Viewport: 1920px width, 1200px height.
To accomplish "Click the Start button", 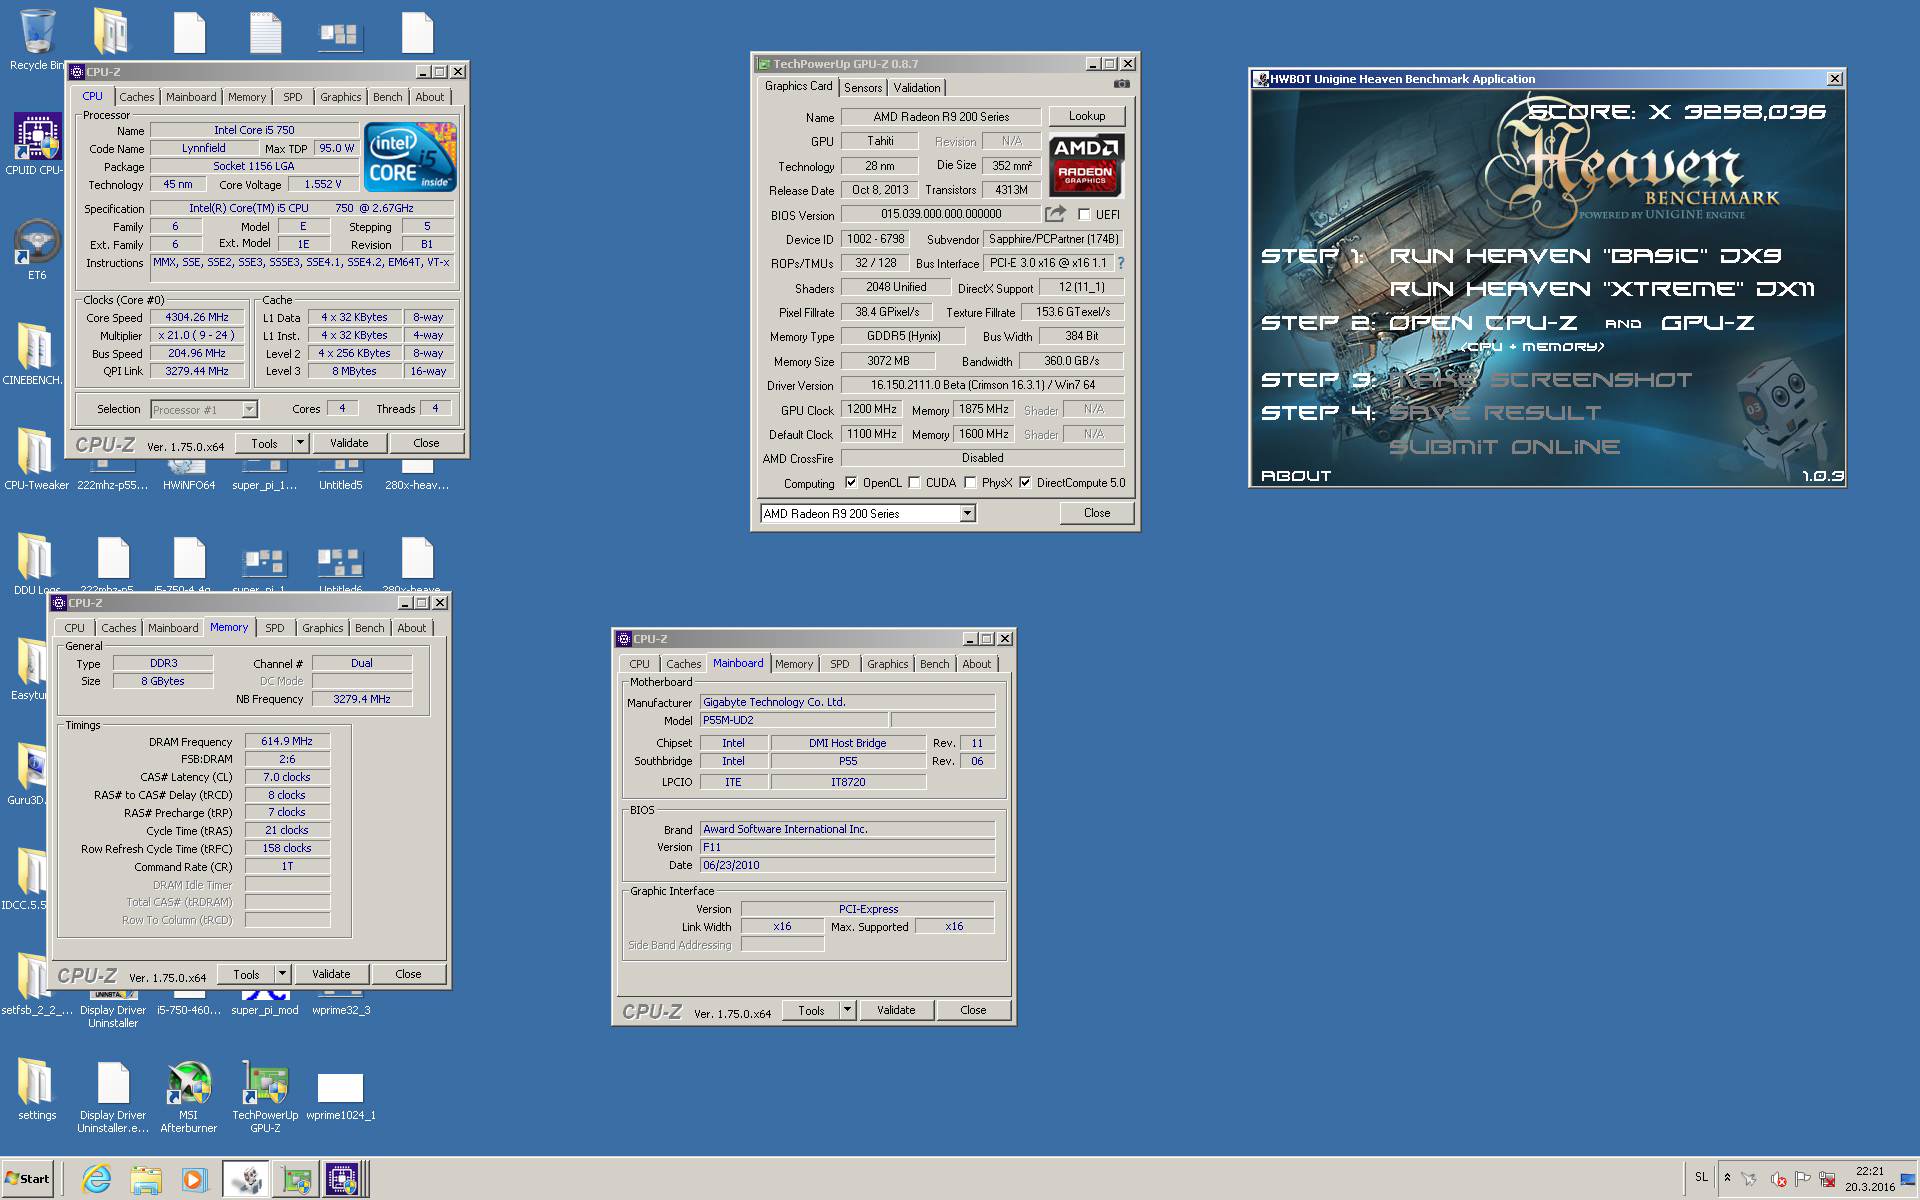I will [x=27, y=1178].
